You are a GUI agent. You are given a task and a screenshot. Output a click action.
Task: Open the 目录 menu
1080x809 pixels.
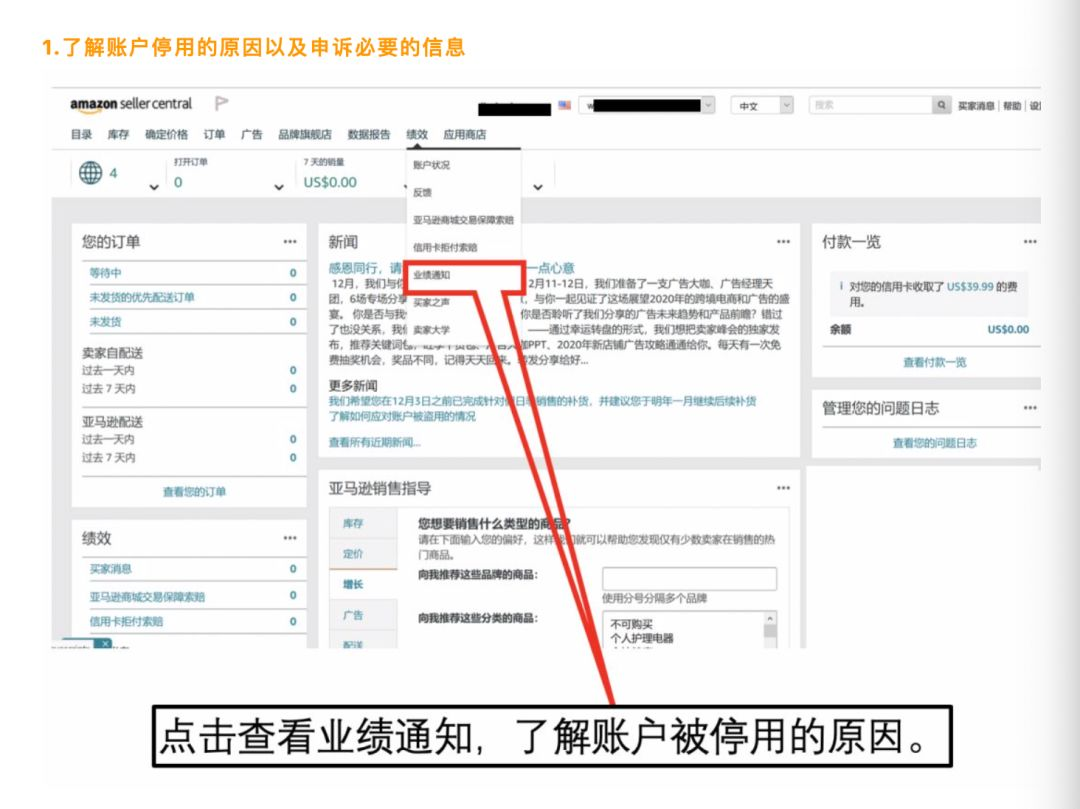[81, 134]
